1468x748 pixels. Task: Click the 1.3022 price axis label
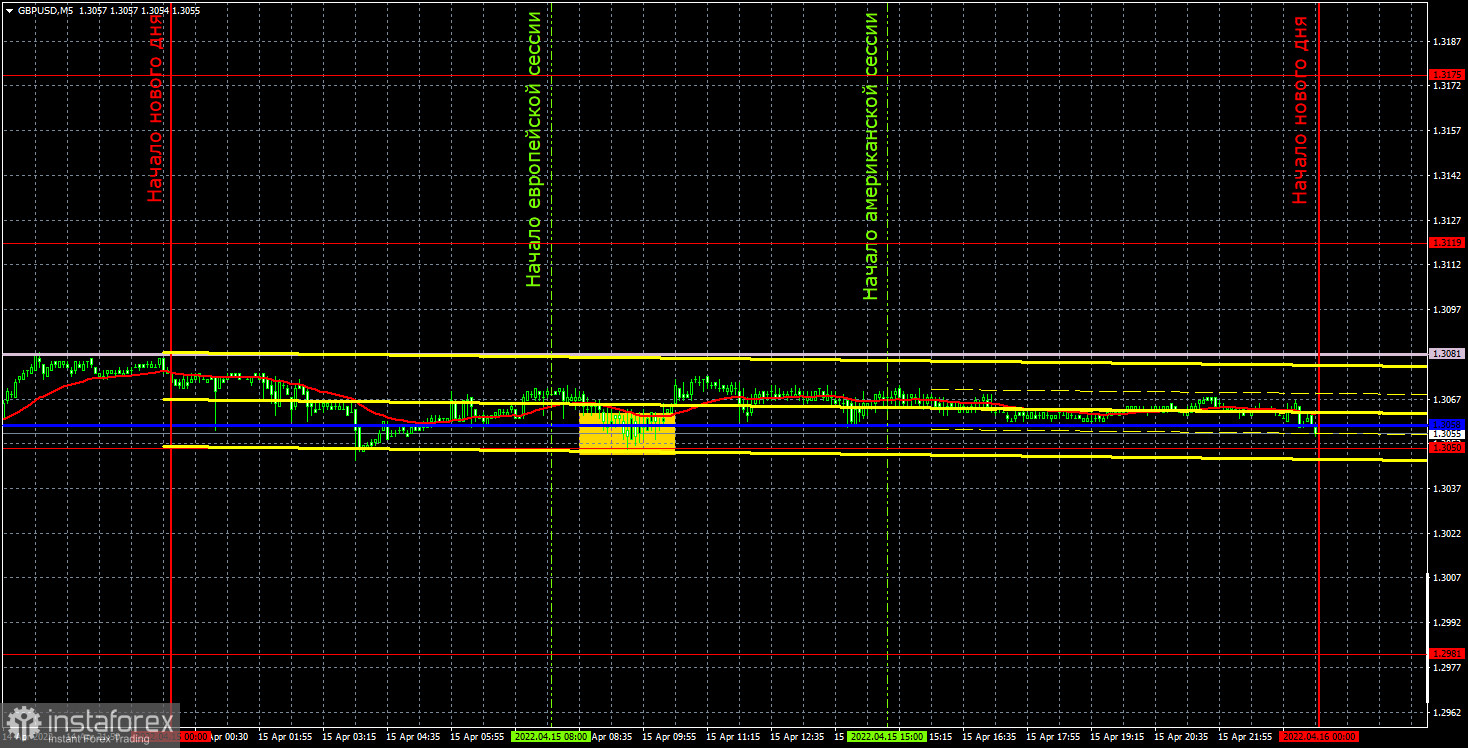point(1447,533)
